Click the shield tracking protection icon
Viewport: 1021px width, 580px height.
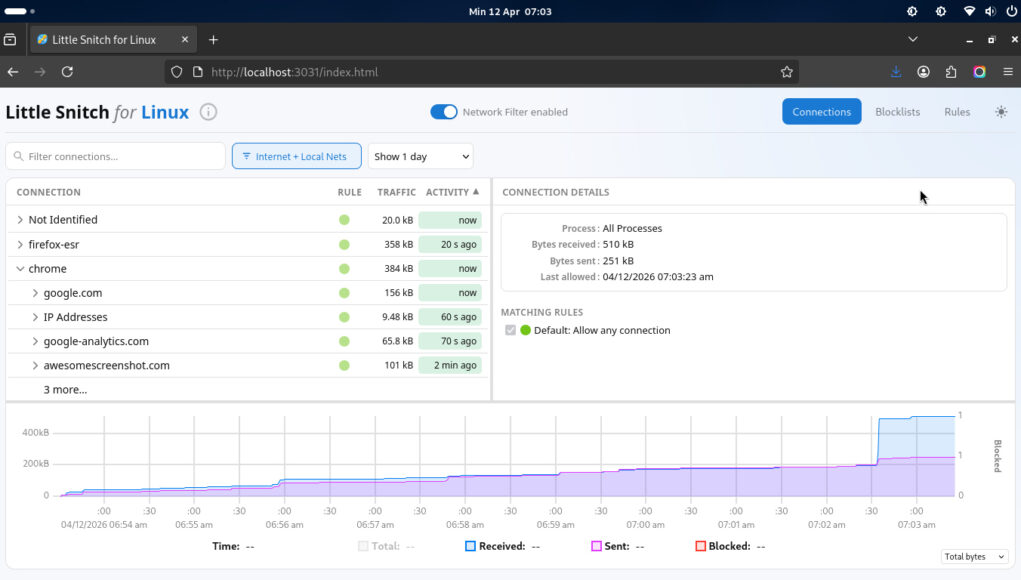(x=176, y=72)
